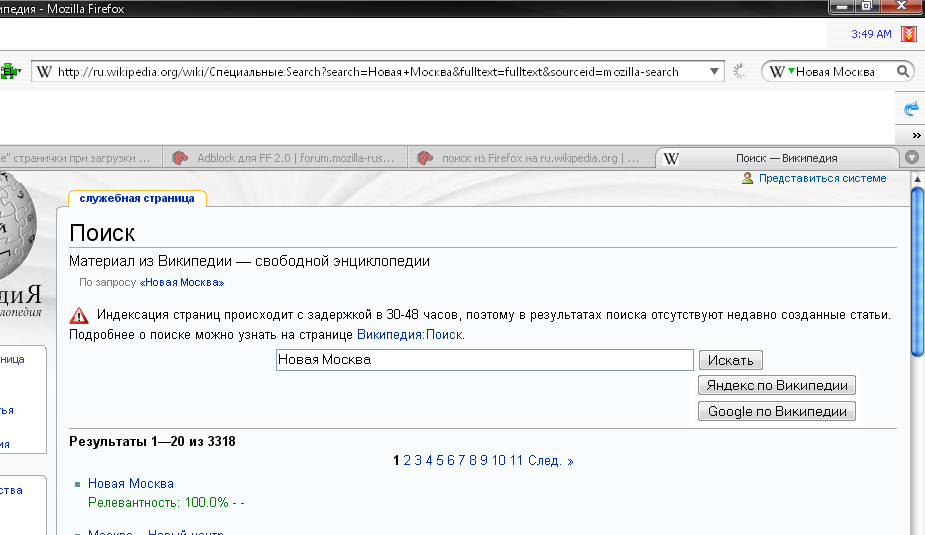Viewport: 925px width, 535px height.
Task: Click the red shield icon near the clock
Action: pos(908,34)
